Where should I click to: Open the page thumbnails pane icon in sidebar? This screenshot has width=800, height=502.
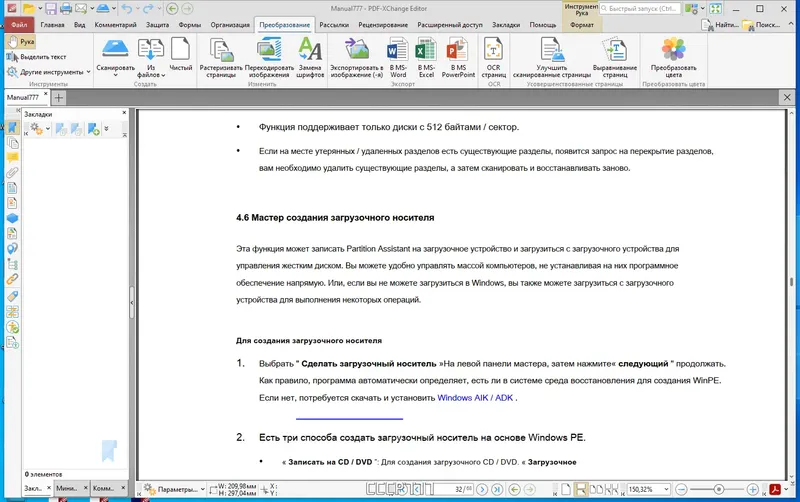click(x=12, y=143)
